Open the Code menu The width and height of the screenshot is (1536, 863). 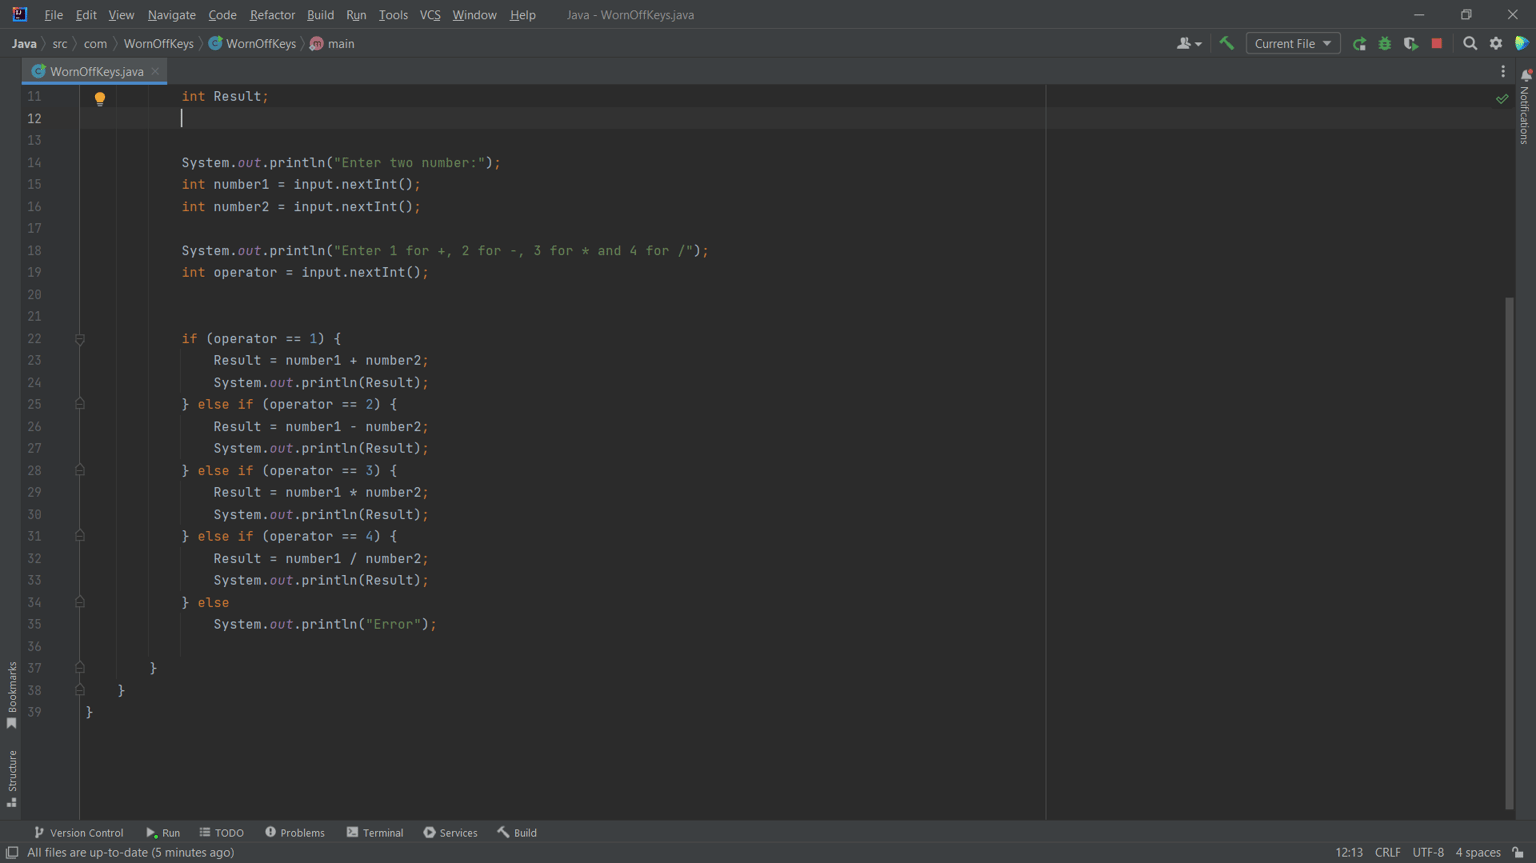222,15
